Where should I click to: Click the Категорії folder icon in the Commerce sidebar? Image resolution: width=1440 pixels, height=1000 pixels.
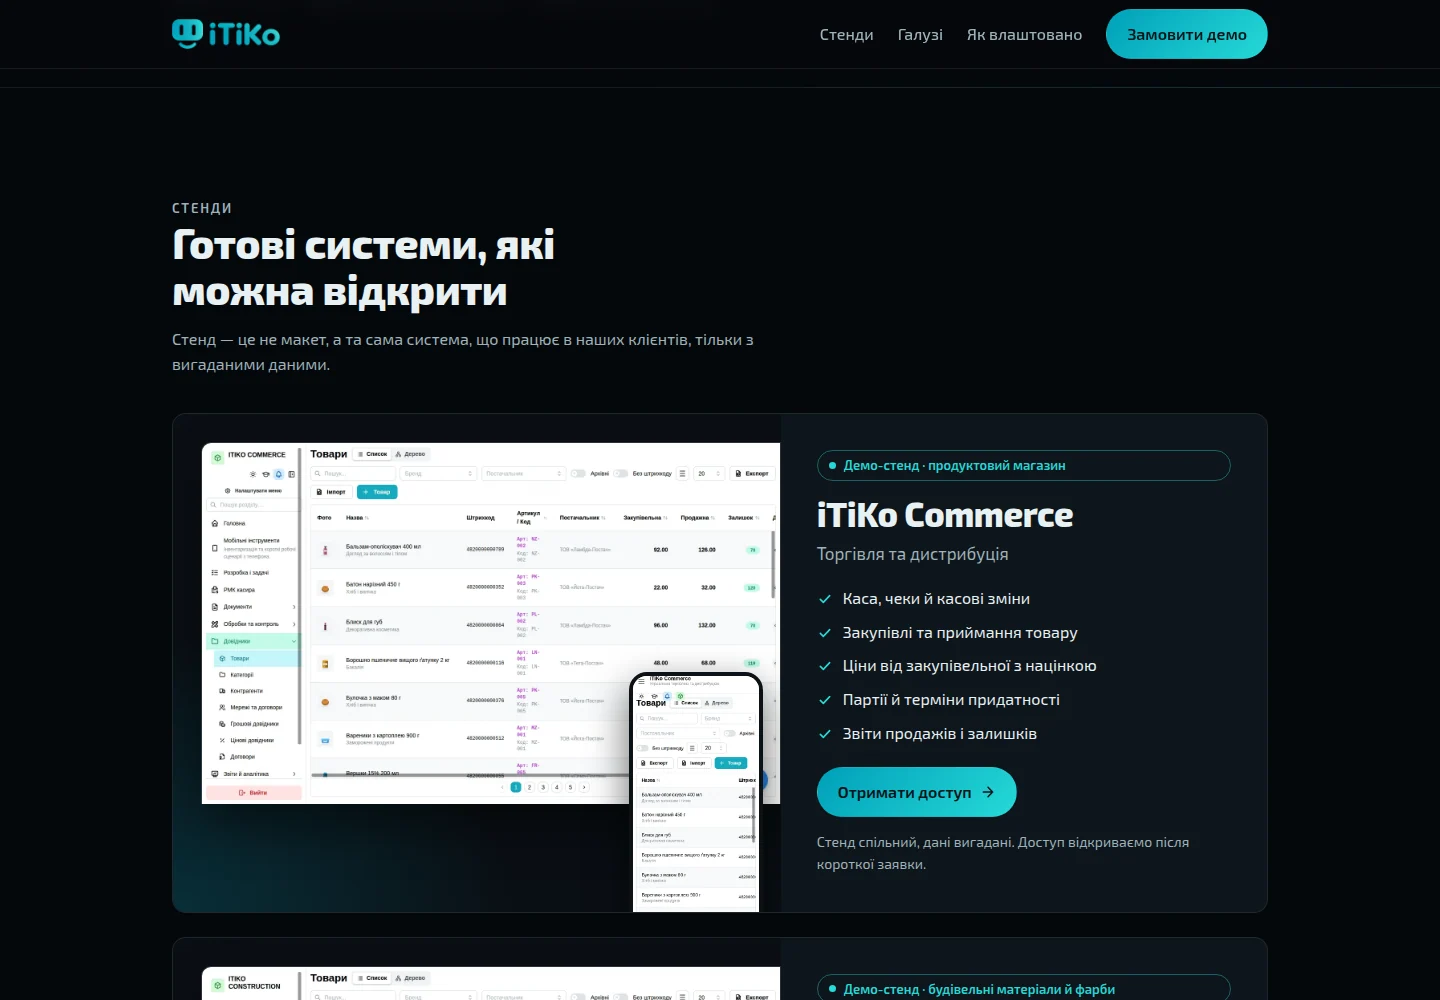click(222, 675)
